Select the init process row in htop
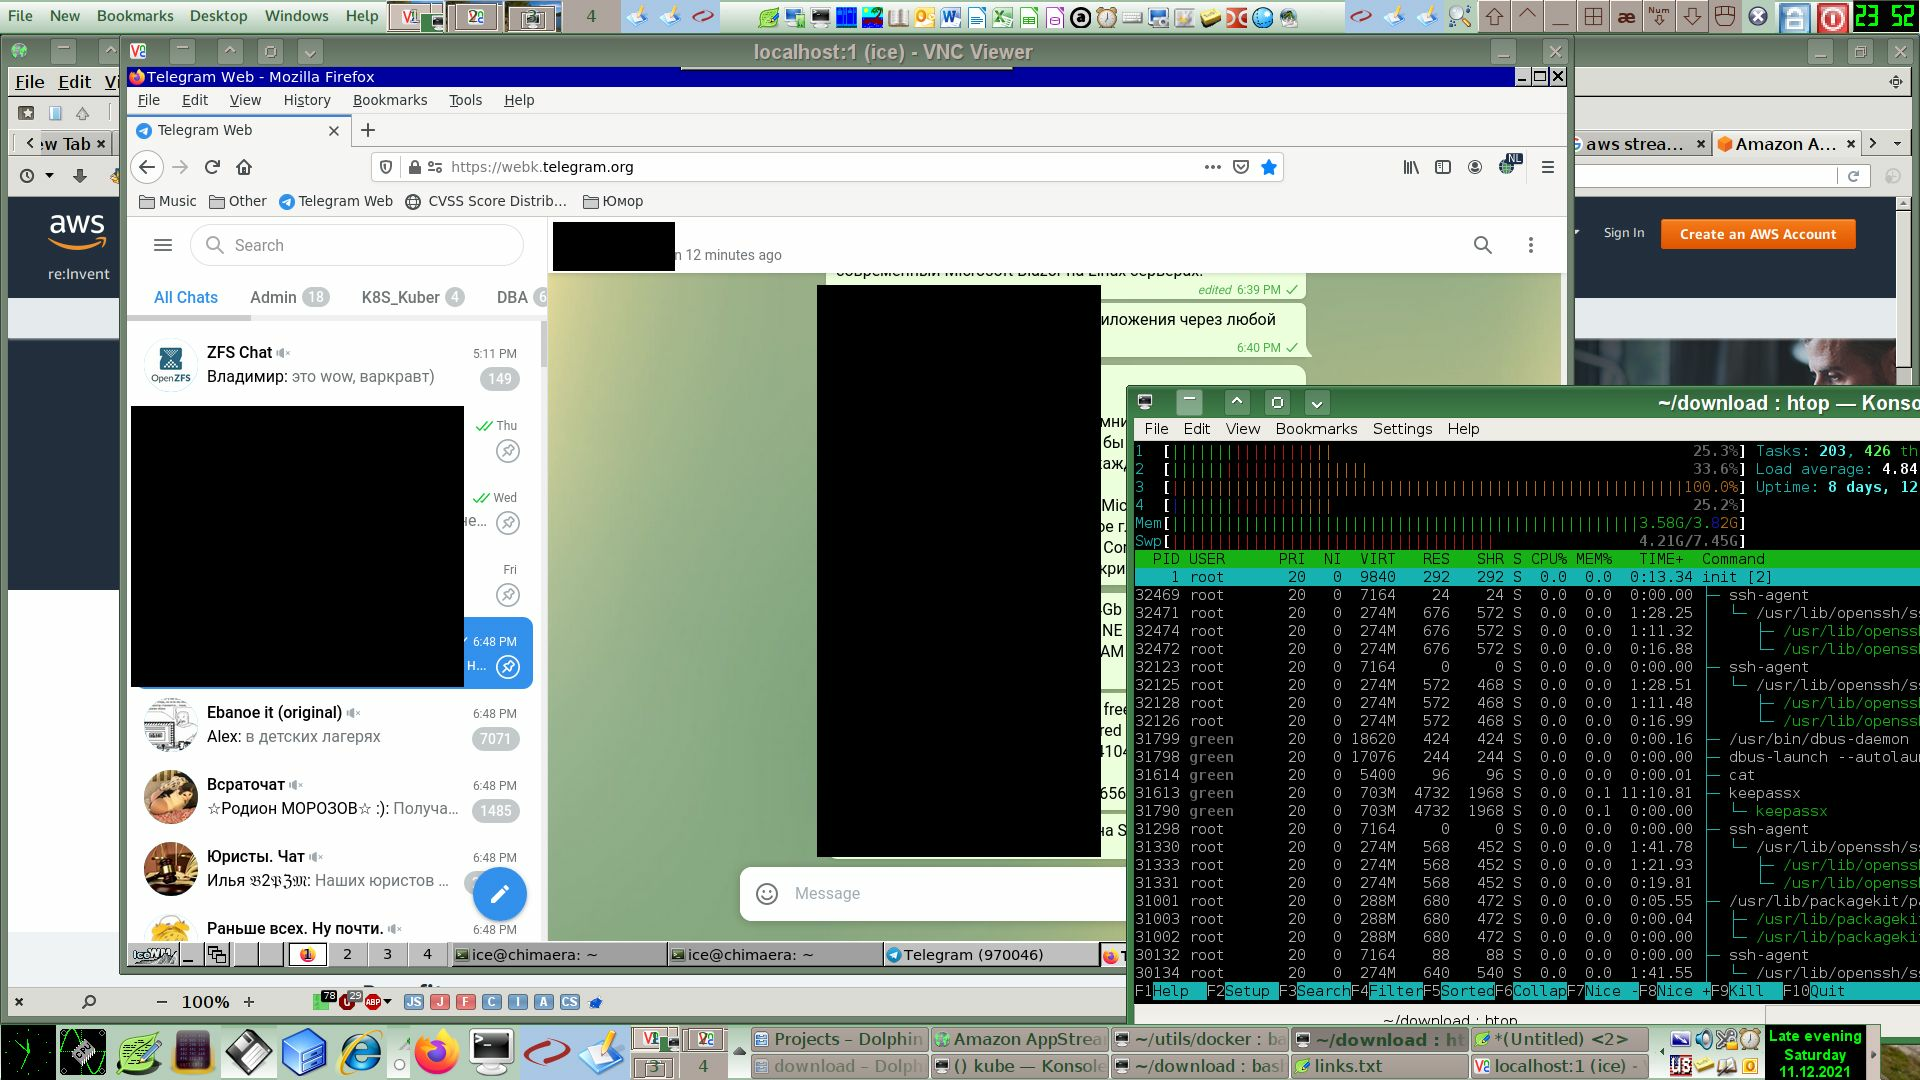 1527,577
